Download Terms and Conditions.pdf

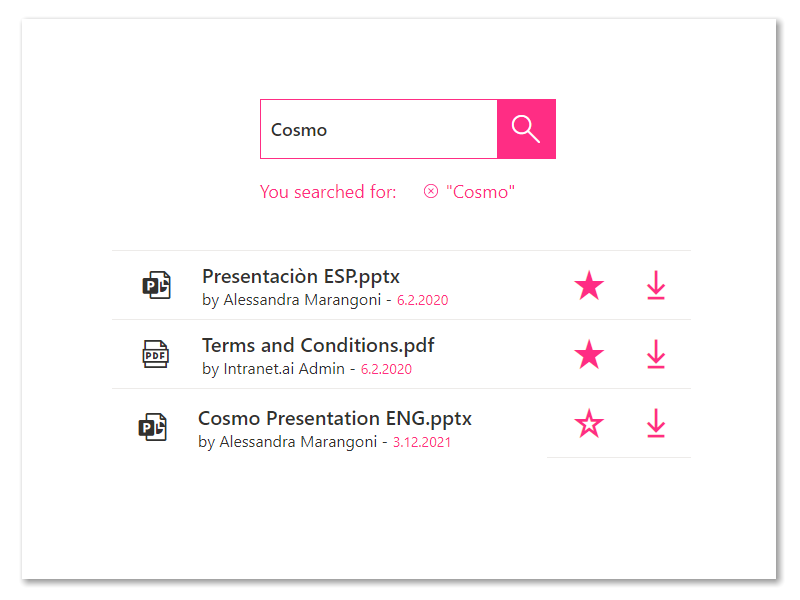coord(656,354)
